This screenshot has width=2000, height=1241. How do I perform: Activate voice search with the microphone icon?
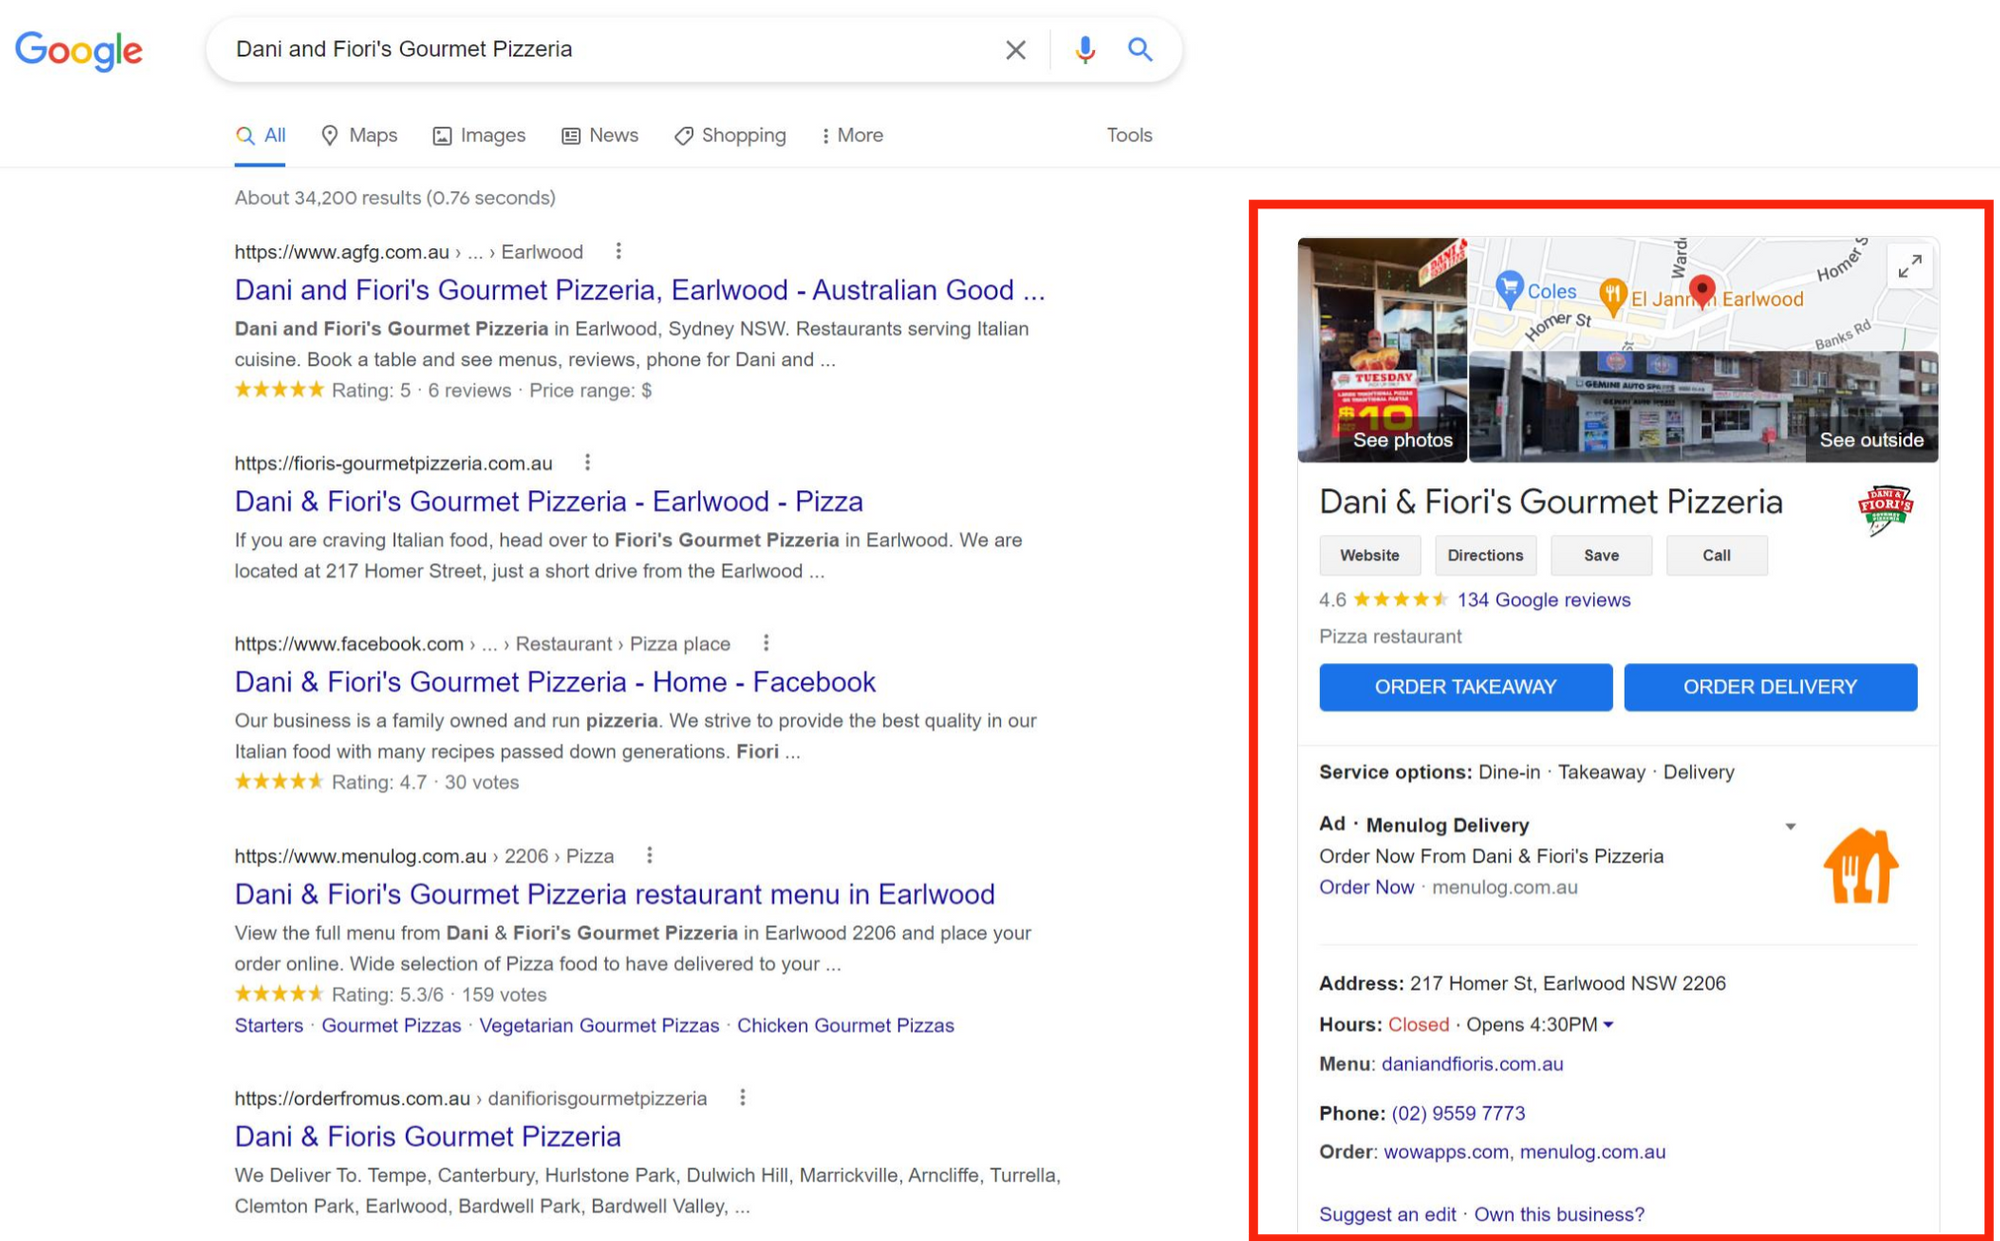[x=1084, y=49]
